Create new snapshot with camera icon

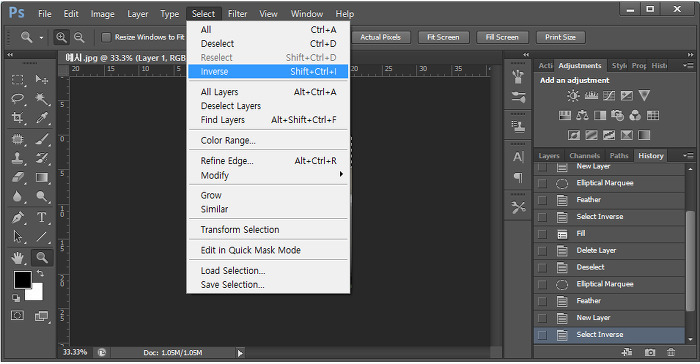(650, 352)
